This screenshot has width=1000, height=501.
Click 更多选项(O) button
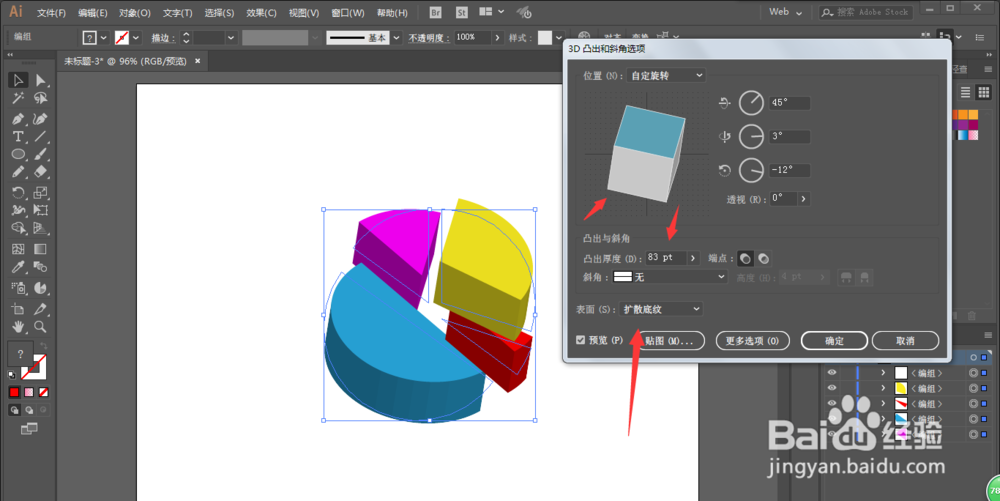coord(753,341)
